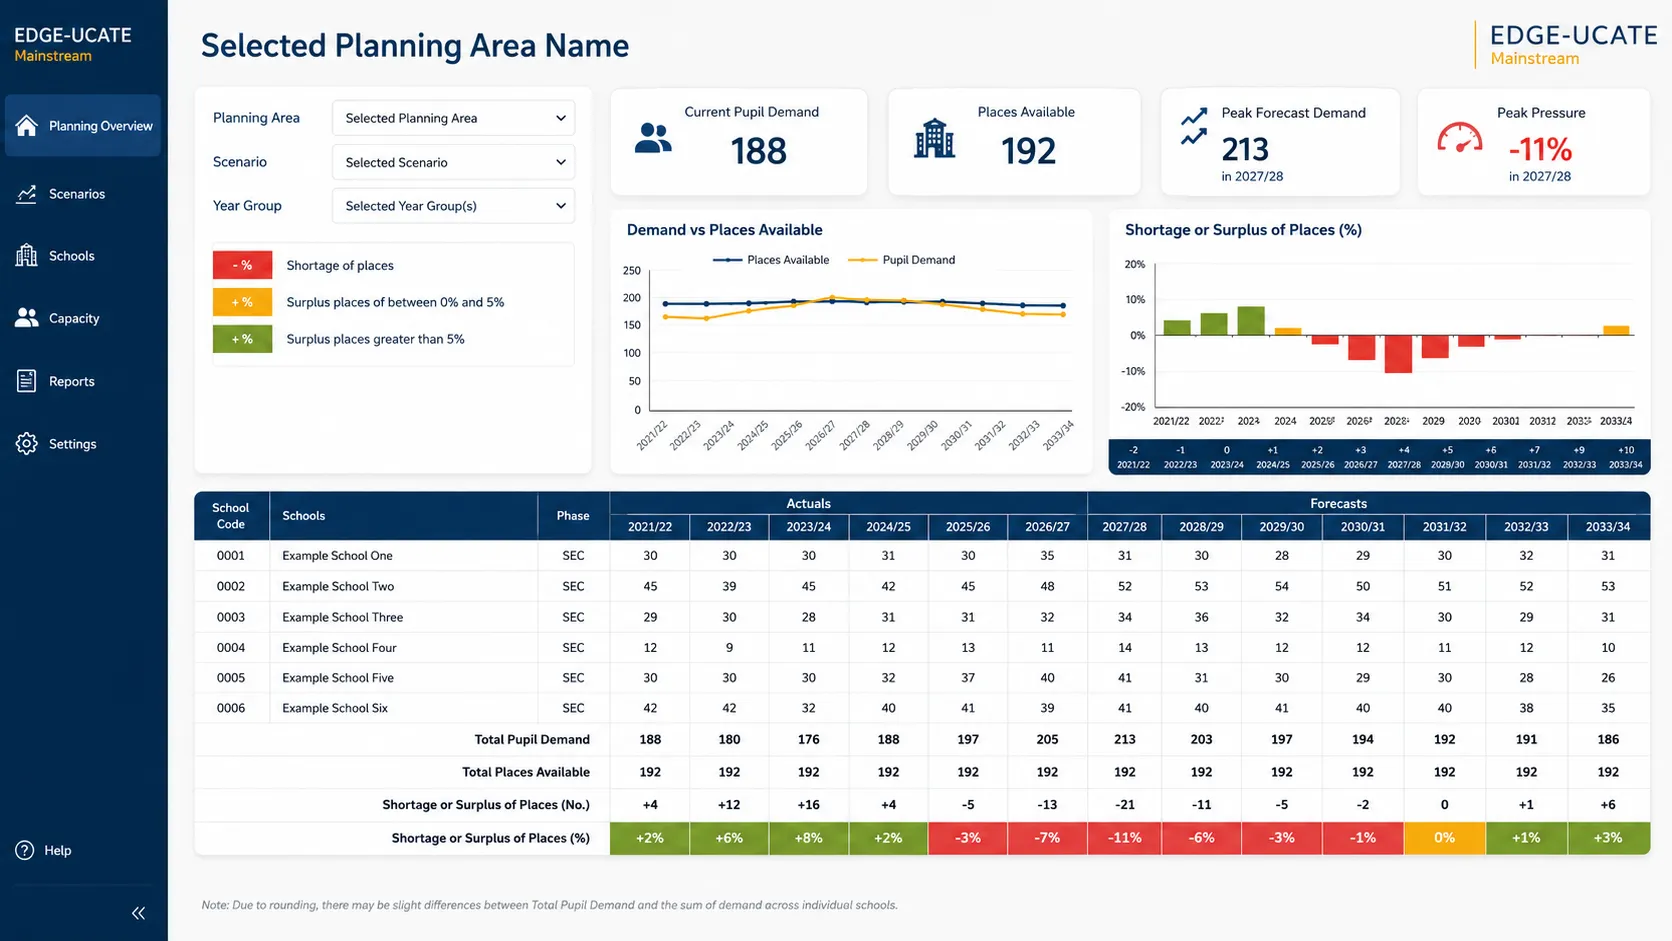
Task: Click the Help question mark icon
Action: click(25, 850)
